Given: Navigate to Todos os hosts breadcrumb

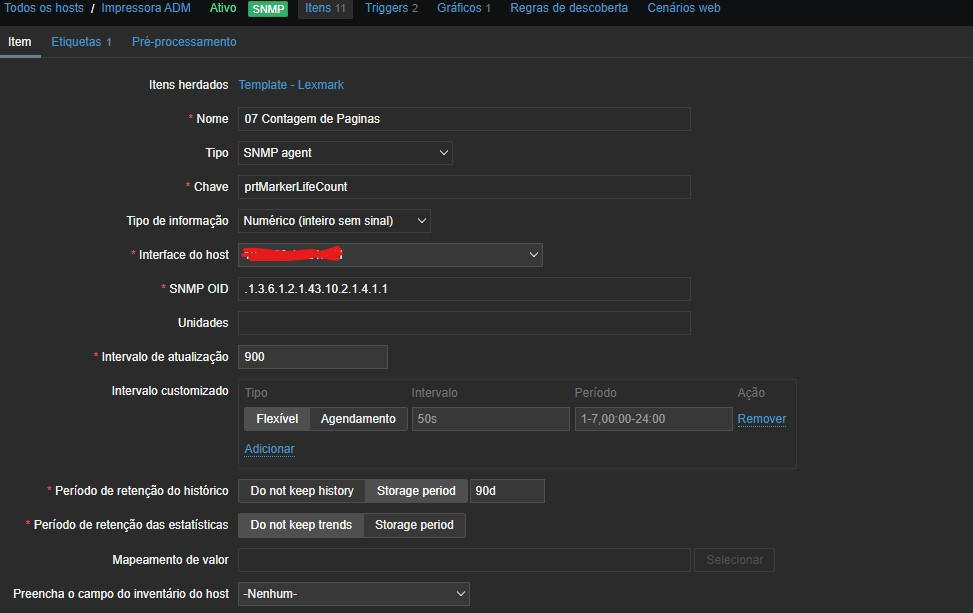Looking at the screenshot, I should (x=44, y=8).
